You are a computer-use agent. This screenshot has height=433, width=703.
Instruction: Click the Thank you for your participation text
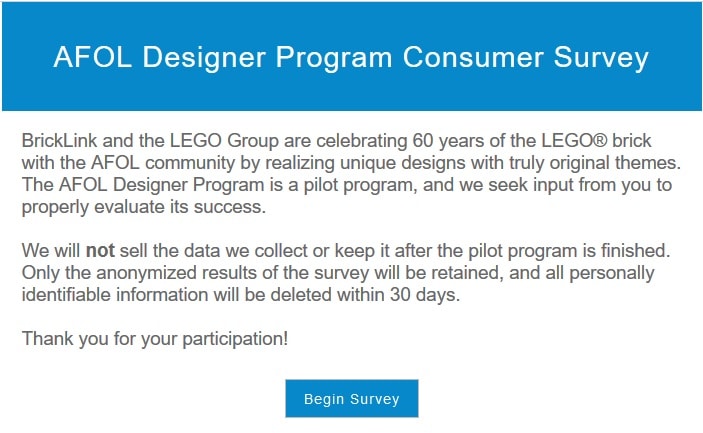pyautogui.click(x=155, y=338)
